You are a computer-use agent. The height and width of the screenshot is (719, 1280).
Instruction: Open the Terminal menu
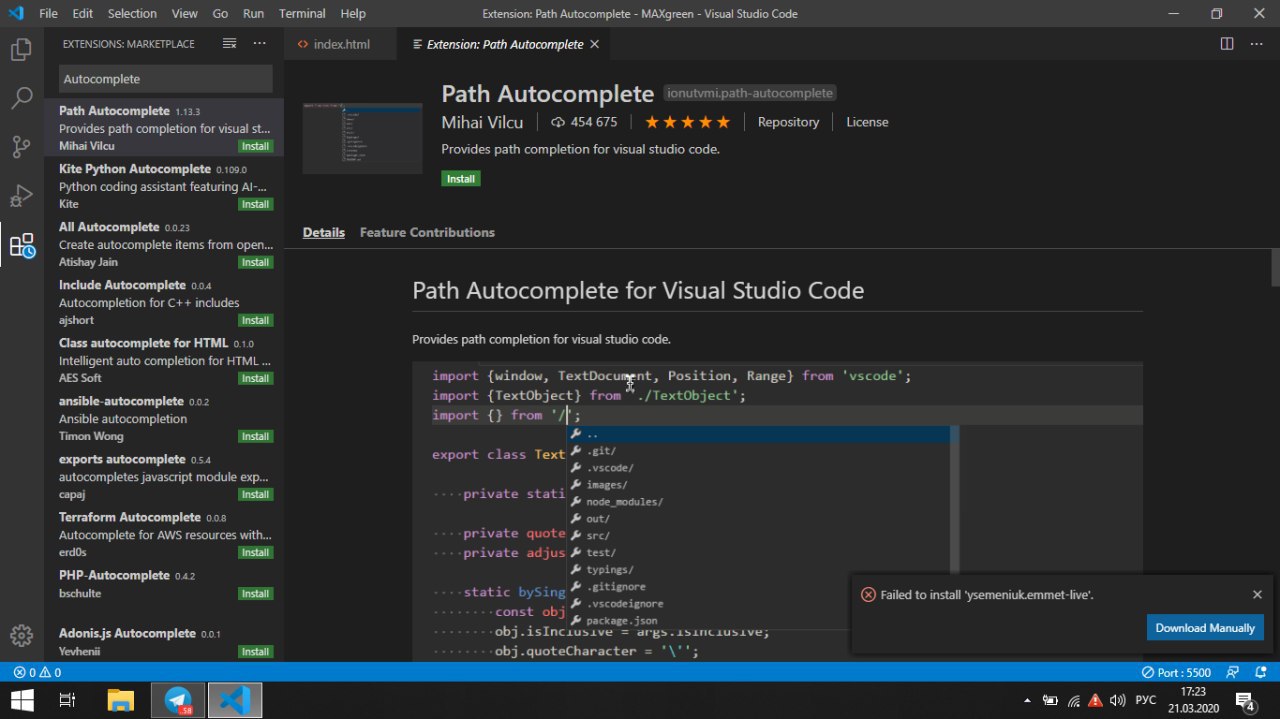tap(302, 14)
